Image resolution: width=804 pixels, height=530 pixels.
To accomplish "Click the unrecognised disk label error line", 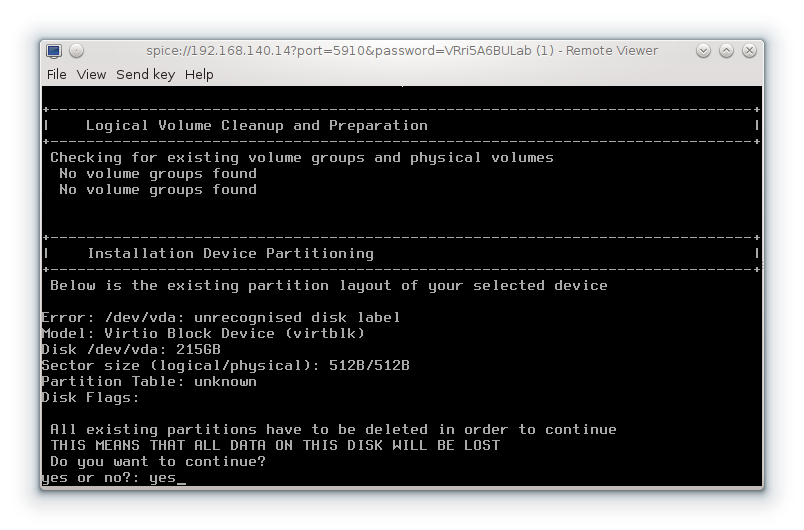I will [220, 318].
